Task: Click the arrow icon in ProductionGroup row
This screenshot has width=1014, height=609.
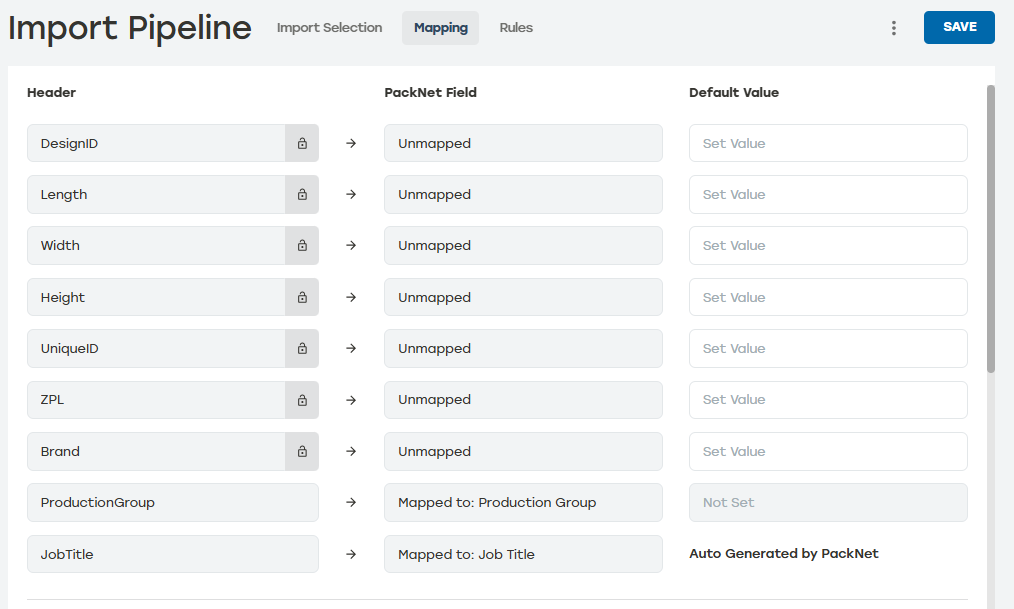Action: pos(351,502)
